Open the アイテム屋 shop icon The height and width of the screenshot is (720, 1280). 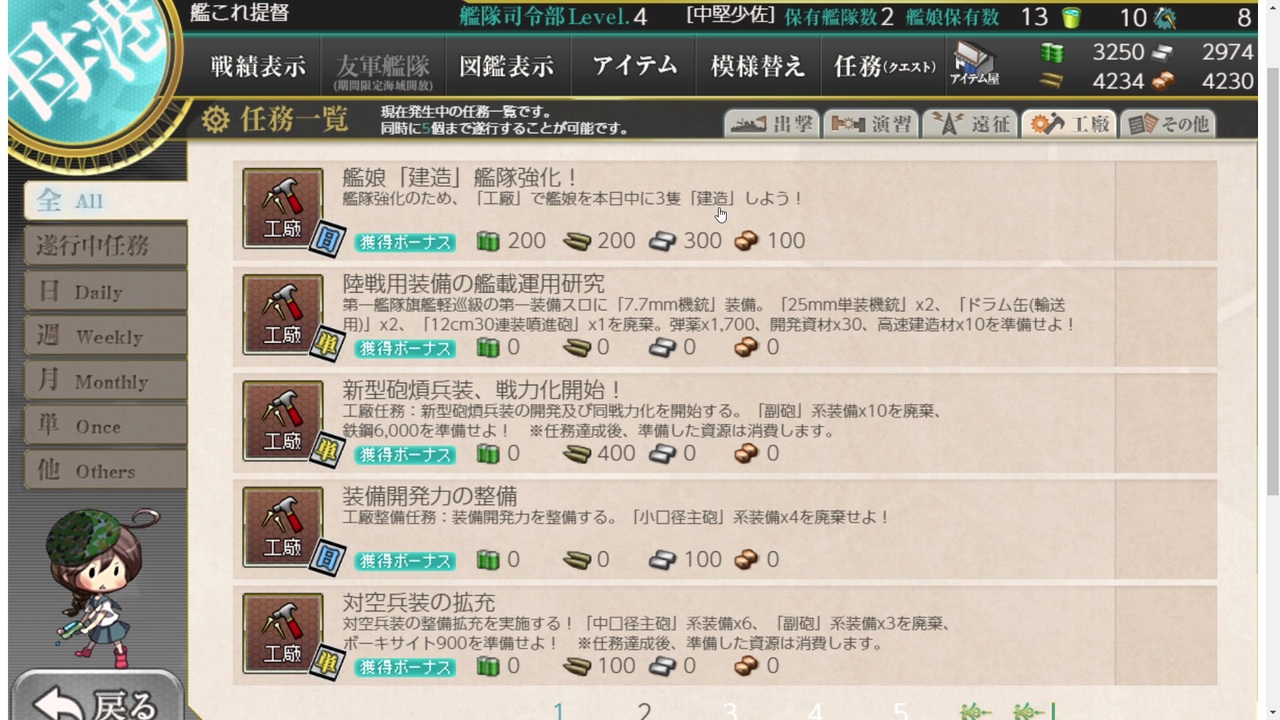pos(974,64)
